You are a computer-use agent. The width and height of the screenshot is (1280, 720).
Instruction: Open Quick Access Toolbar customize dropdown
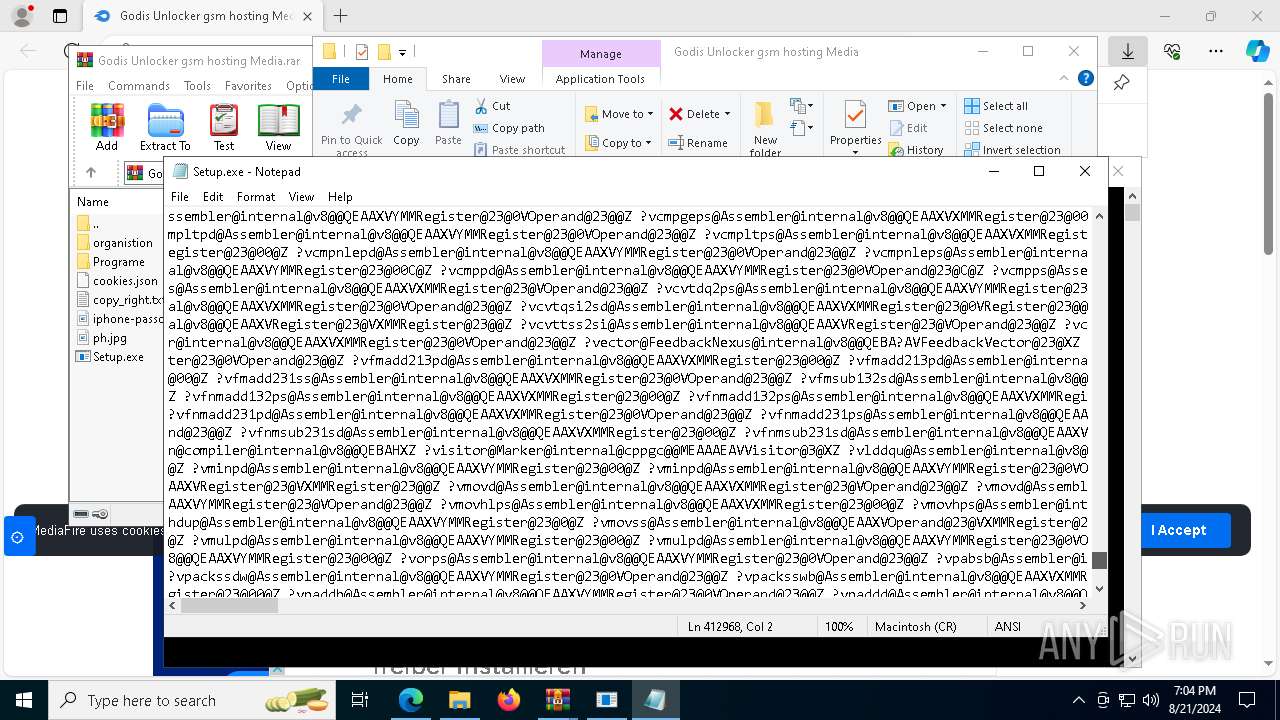point(402,52)
